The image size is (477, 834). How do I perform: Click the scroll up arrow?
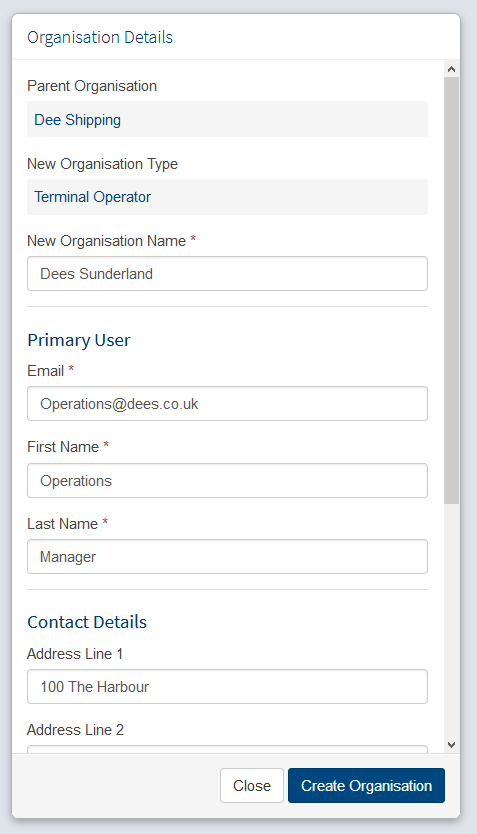click(451, 69)
